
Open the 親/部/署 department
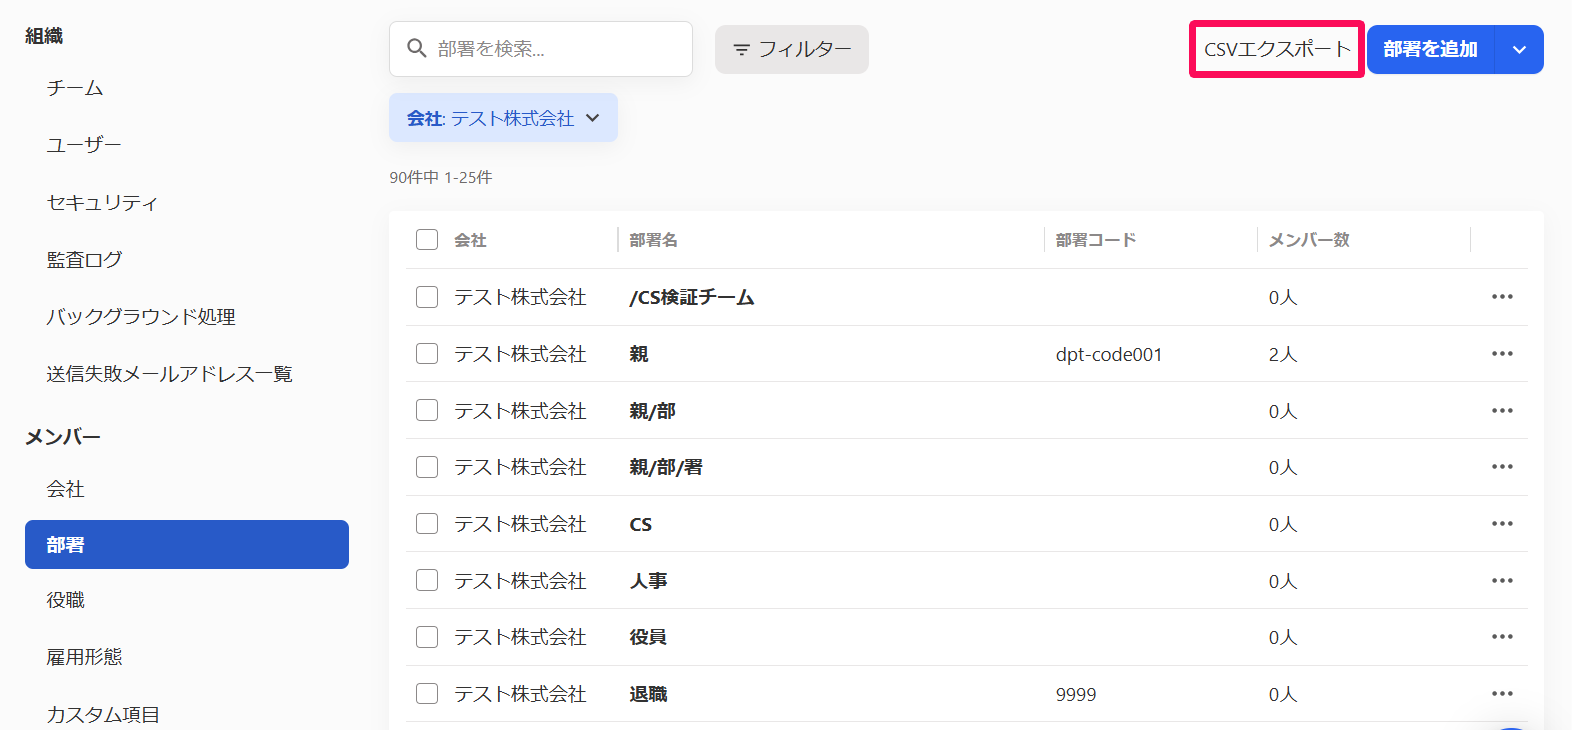[666, 467]
